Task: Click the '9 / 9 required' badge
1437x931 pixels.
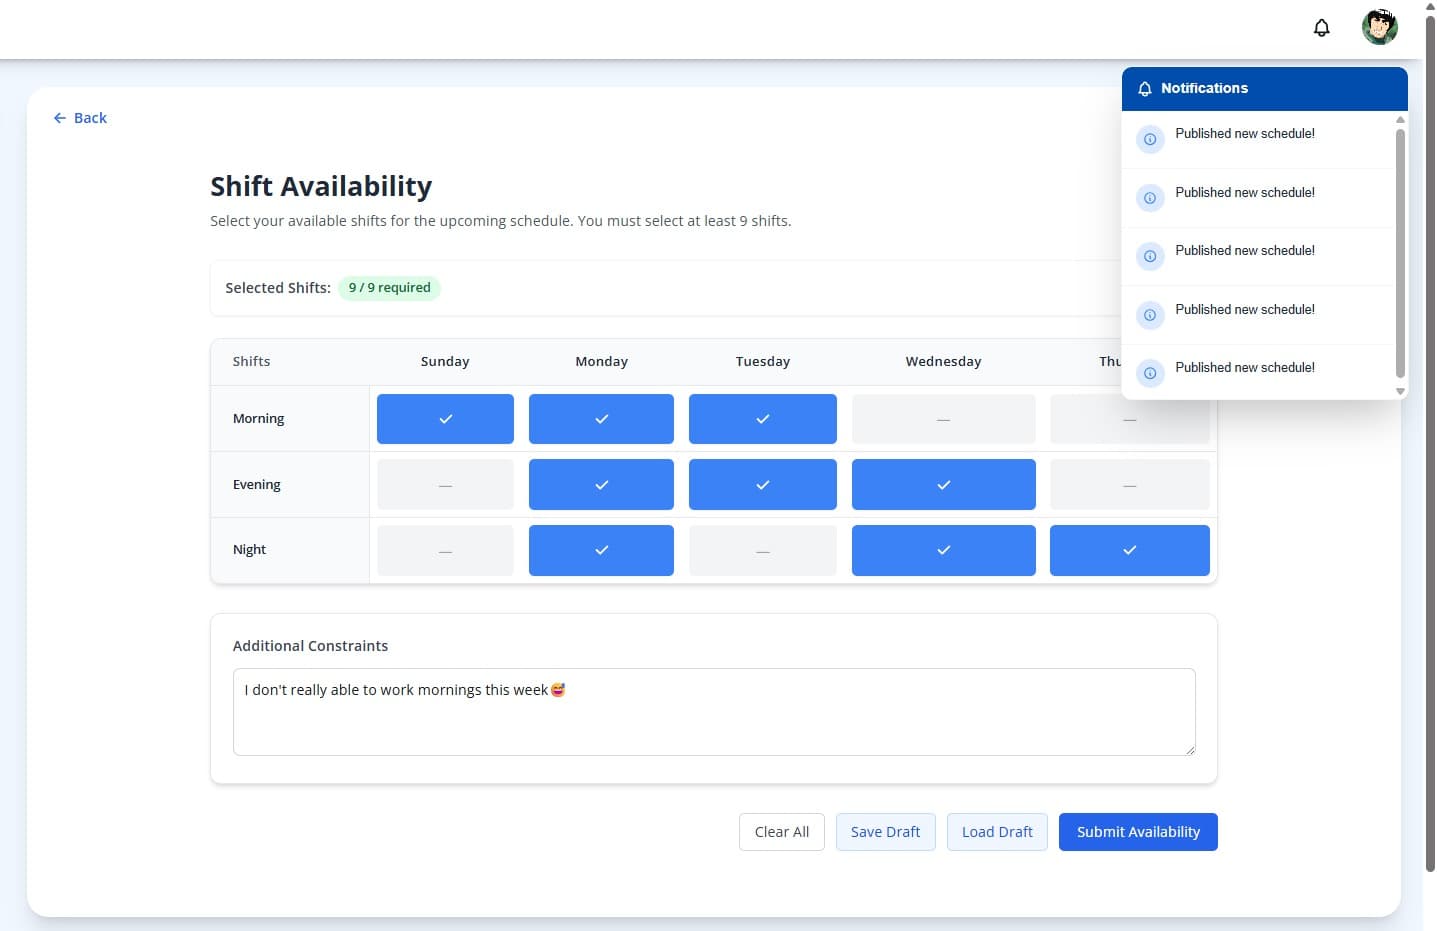Action: 389,288
